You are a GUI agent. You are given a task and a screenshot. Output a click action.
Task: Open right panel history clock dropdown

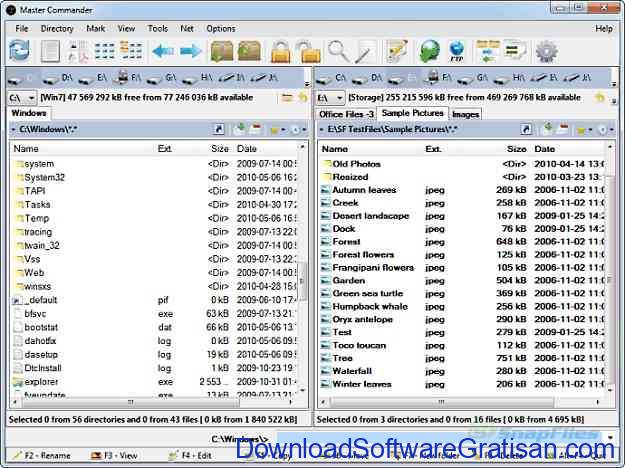coord(606,130)
